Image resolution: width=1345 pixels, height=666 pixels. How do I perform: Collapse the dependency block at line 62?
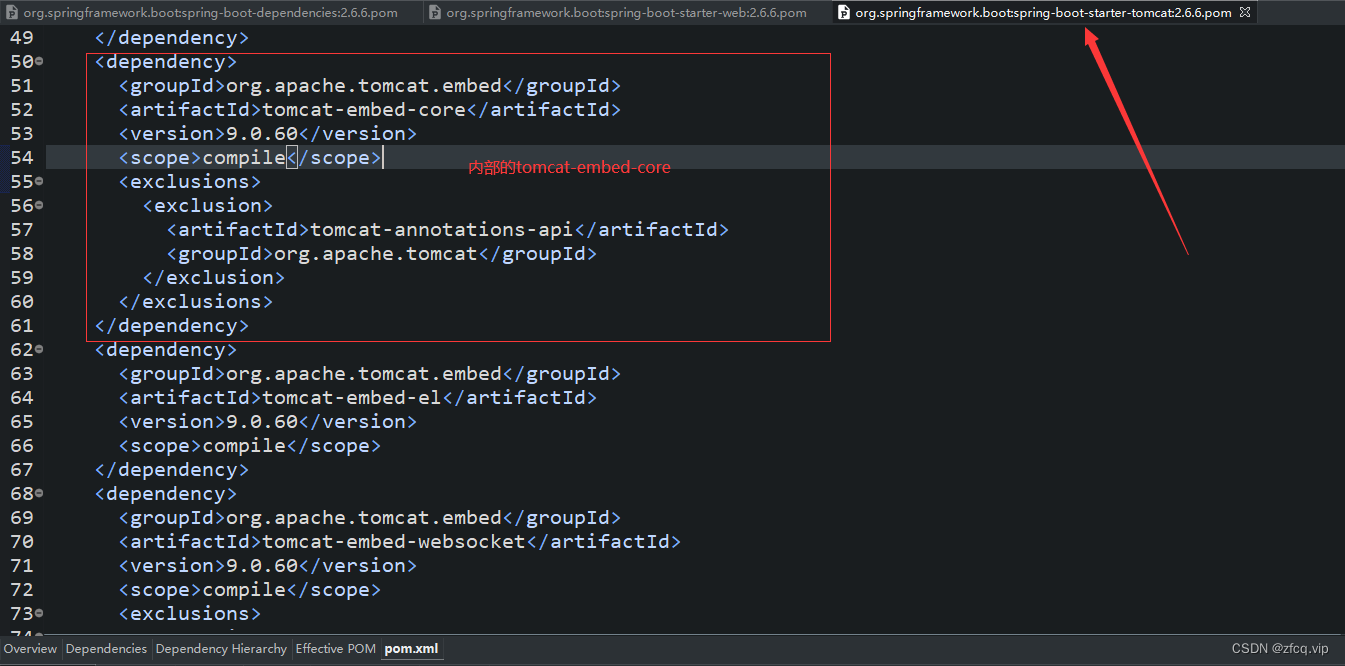coord(39,350)
